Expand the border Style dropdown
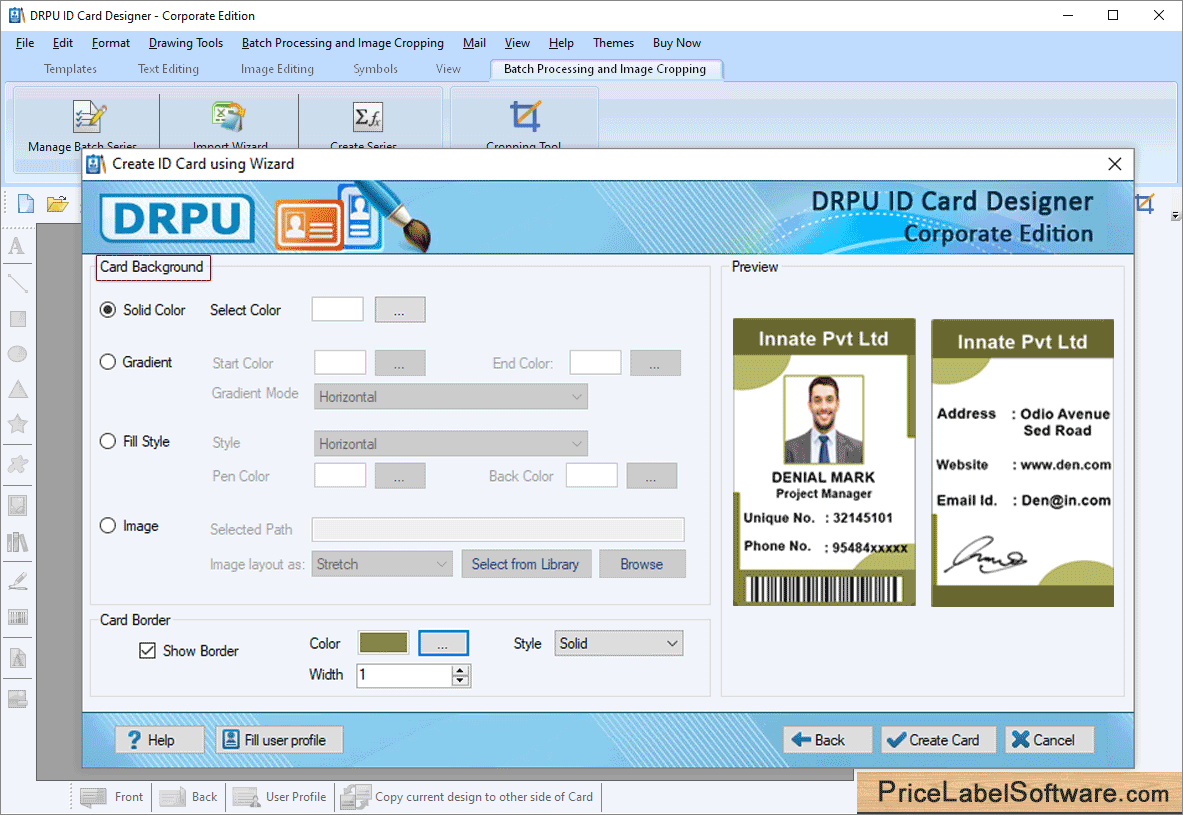 point(618,643)
